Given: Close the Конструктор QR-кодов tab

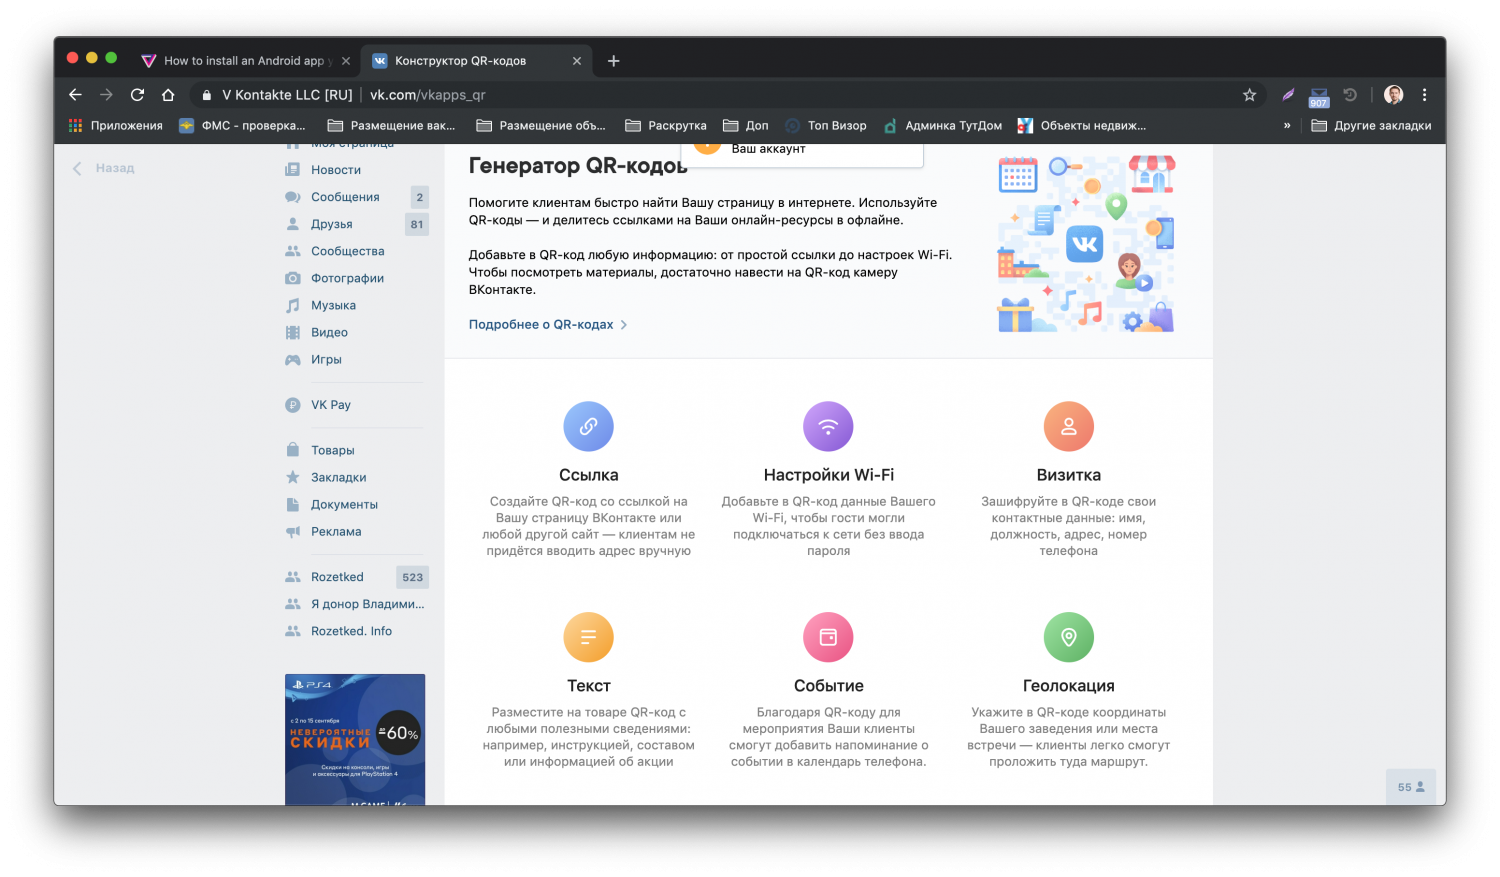Looking at the screenshot, I should point(577,61).
